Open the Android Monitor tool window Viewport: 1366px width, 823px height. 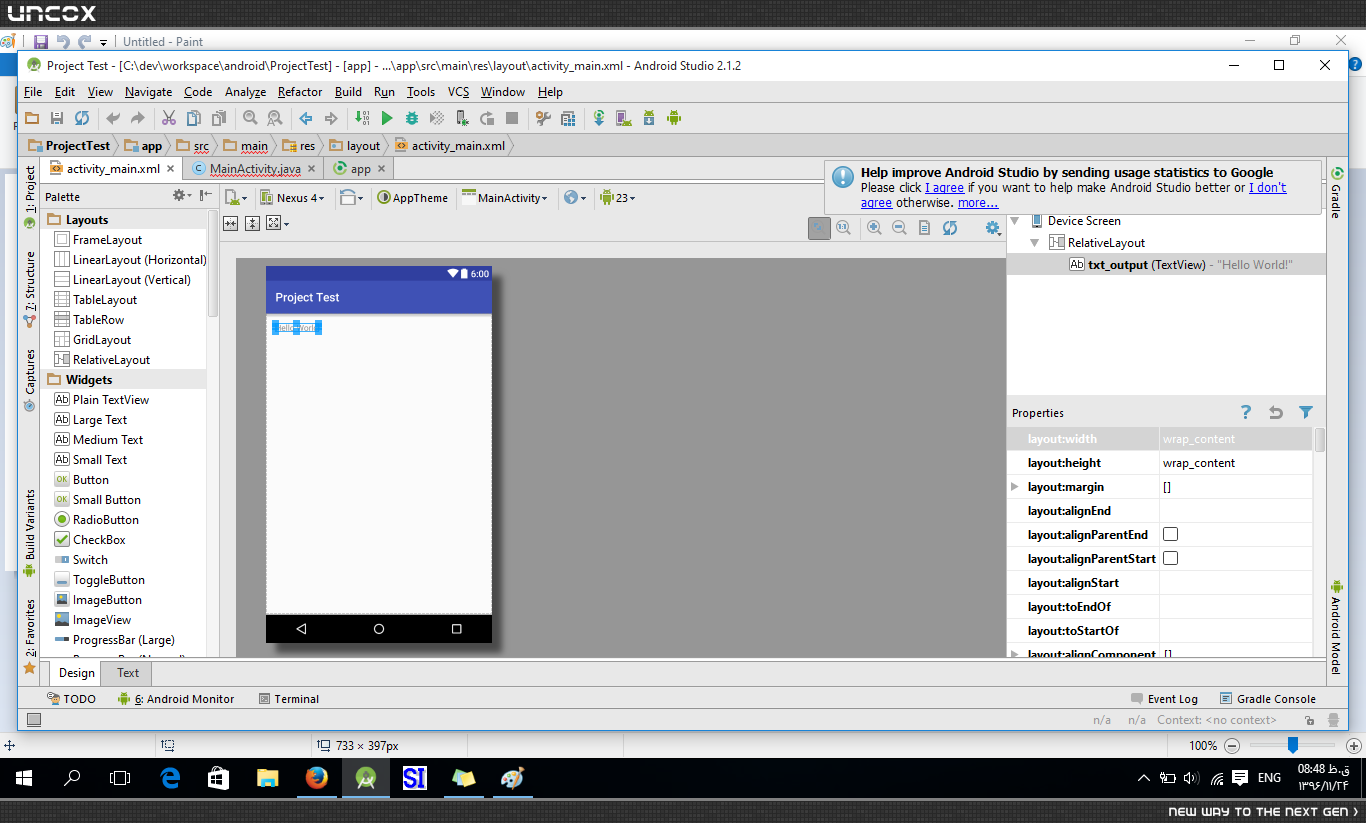(x=176, y=699)
